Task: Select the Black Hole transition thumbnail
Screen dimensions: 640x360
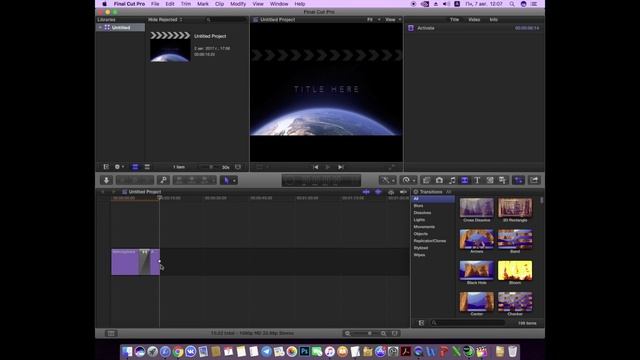Action: [476, 270]
